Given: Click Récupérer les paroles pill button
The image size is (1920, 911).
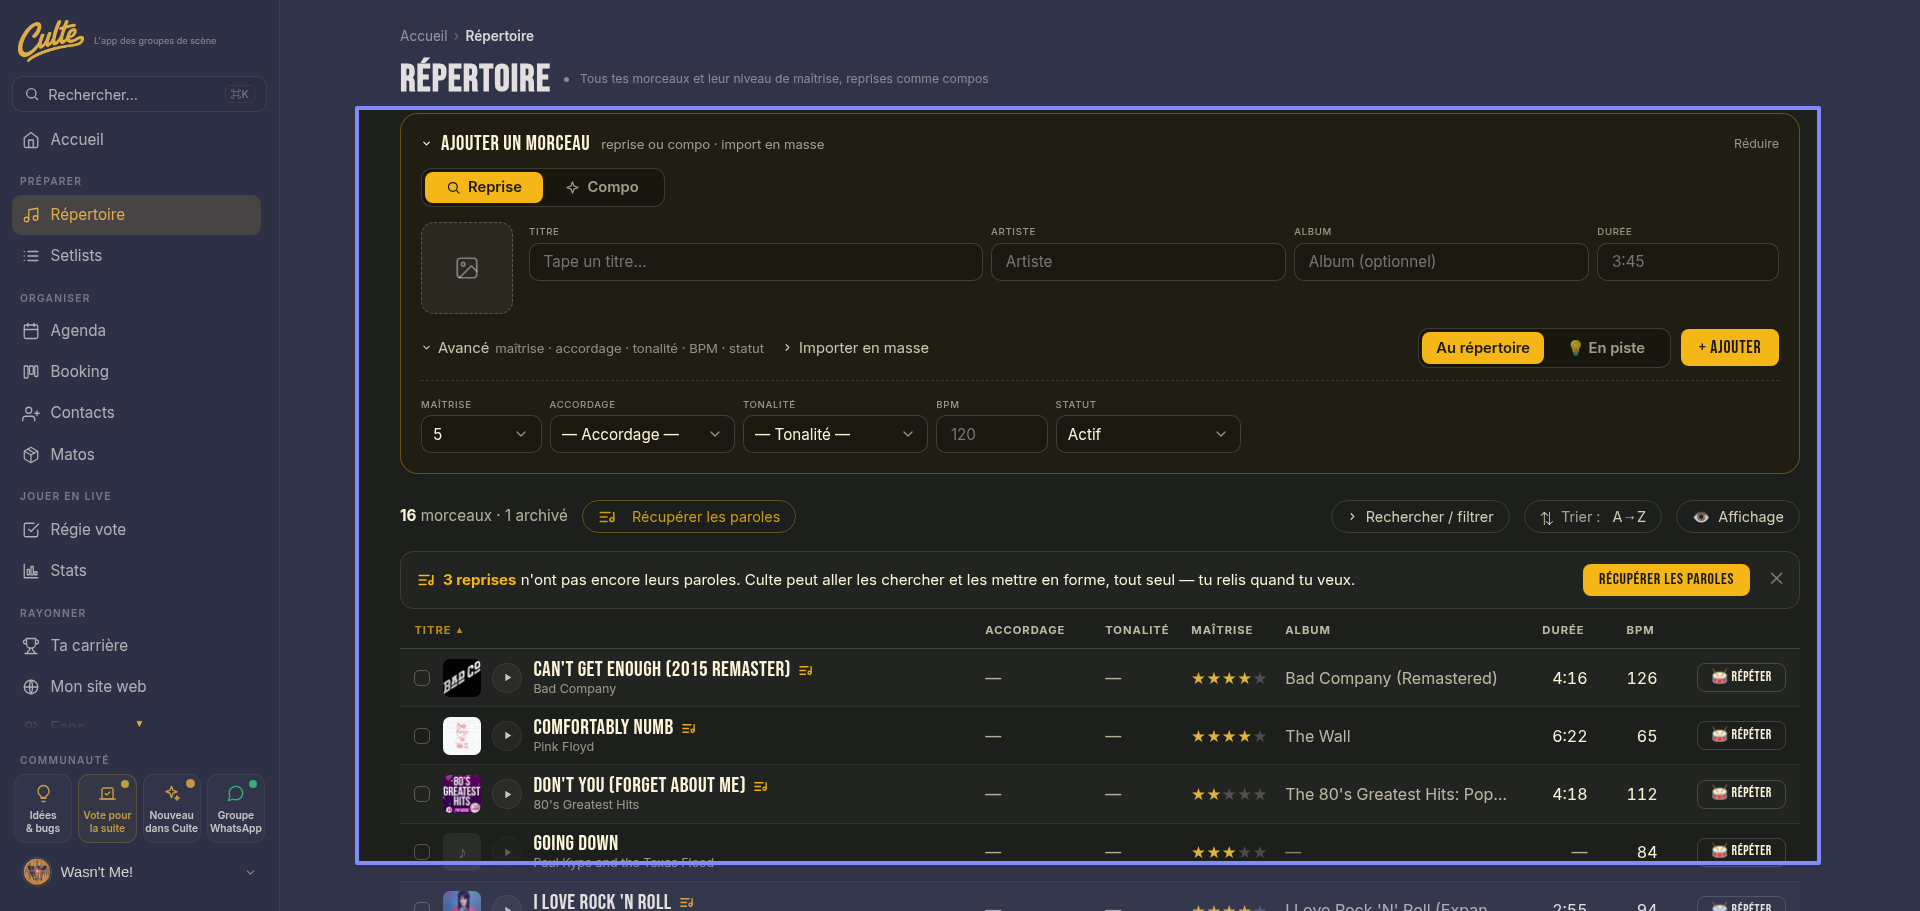Looking at the screenshot, I should pos(689,517).
